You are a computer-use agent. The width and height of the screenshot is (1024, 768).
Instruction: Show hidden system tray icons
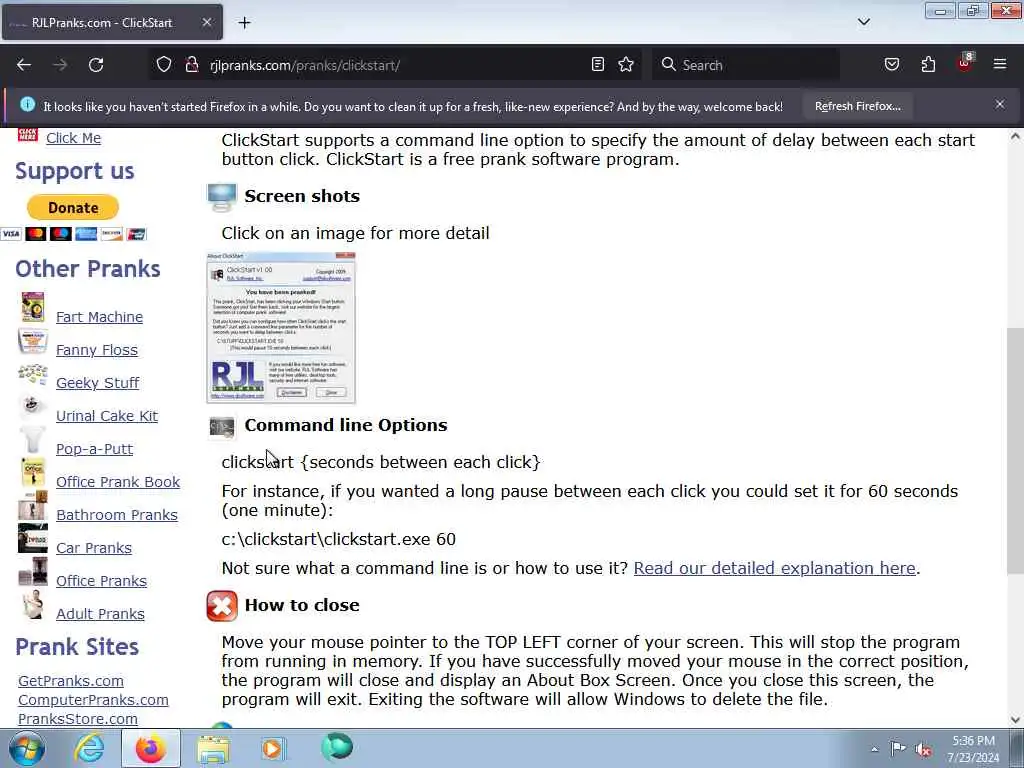874,749
